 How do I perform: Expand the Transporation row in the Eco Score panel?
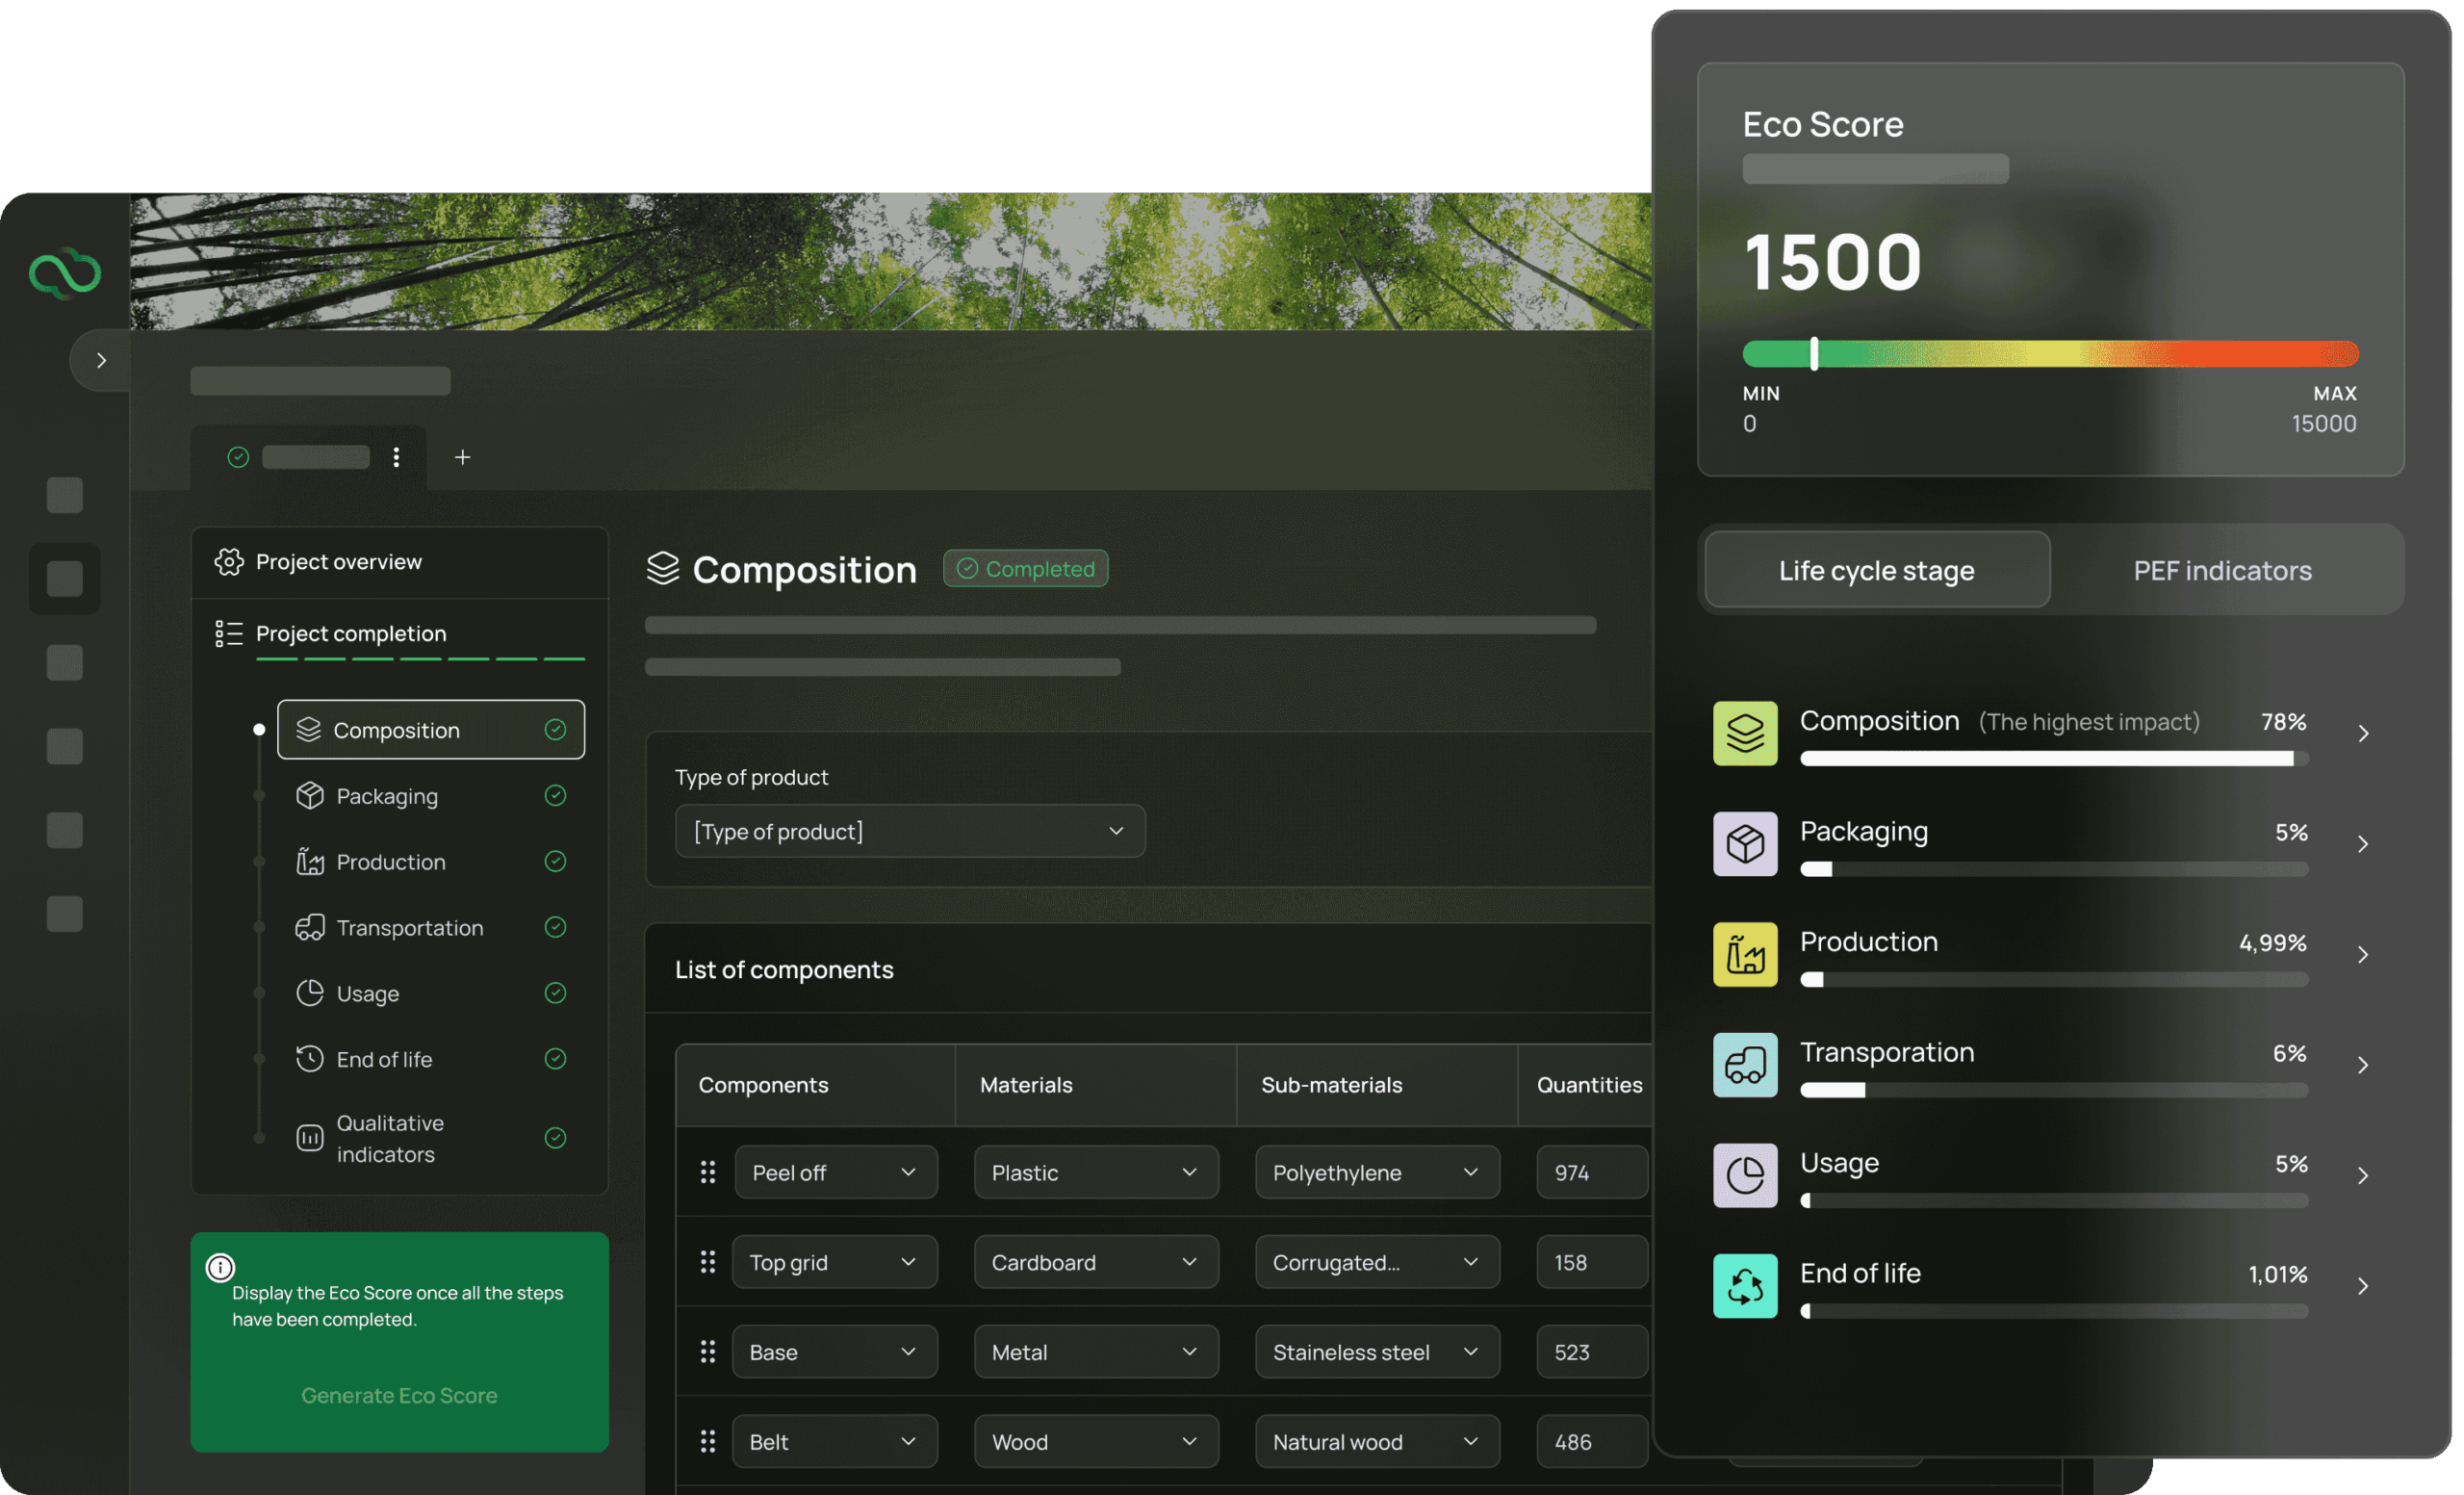2365,1065
